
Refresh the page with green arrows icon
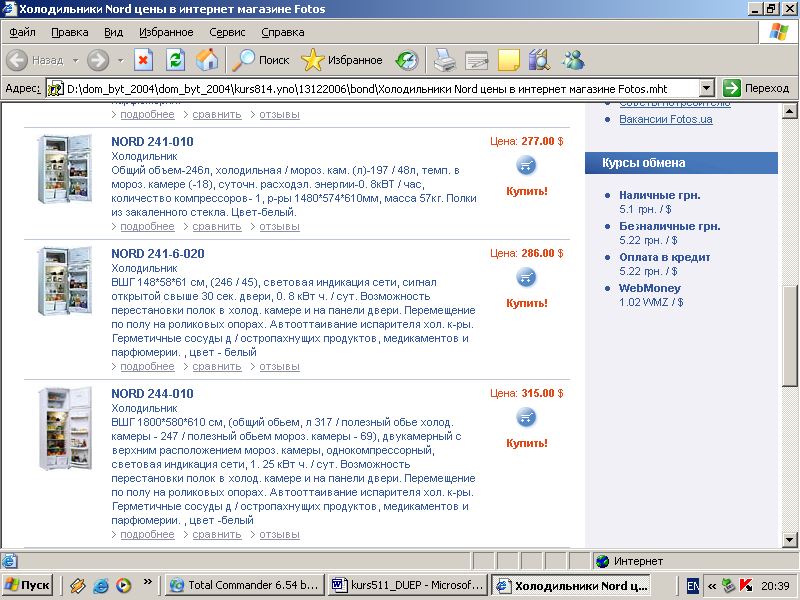(175, 60)
